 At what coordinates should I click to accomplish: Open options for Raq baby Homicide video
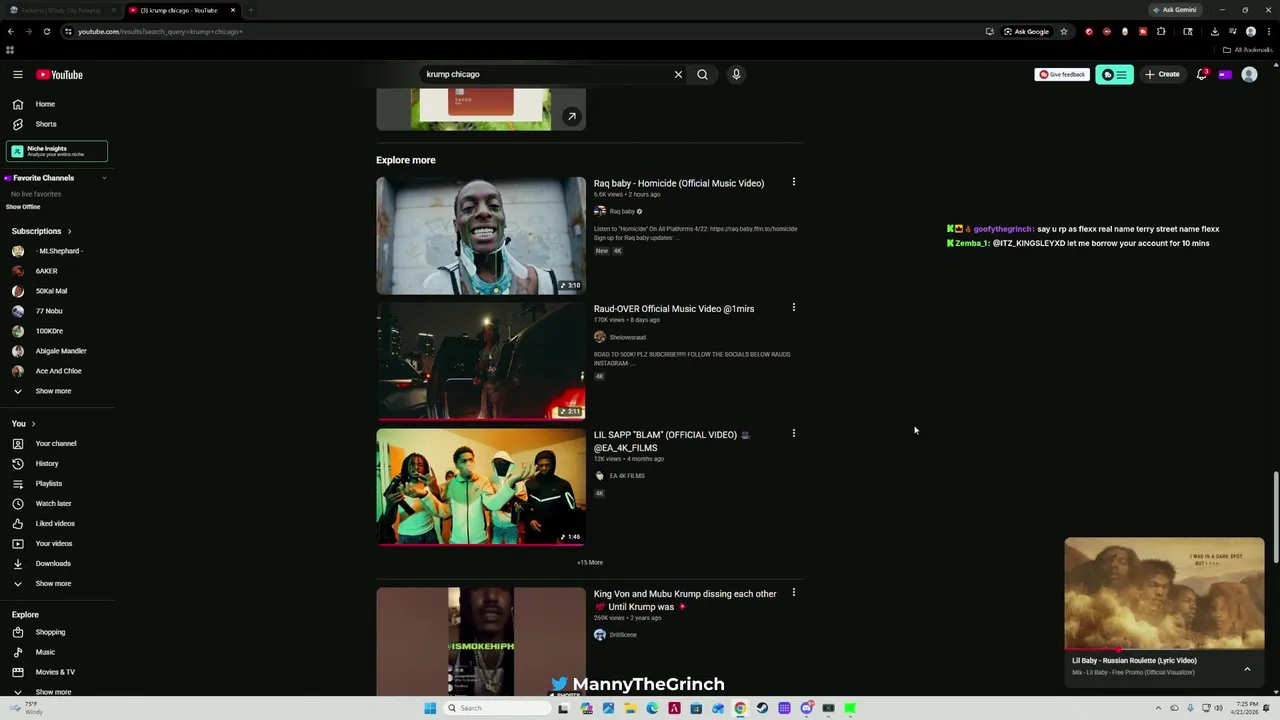coord(794,182)
